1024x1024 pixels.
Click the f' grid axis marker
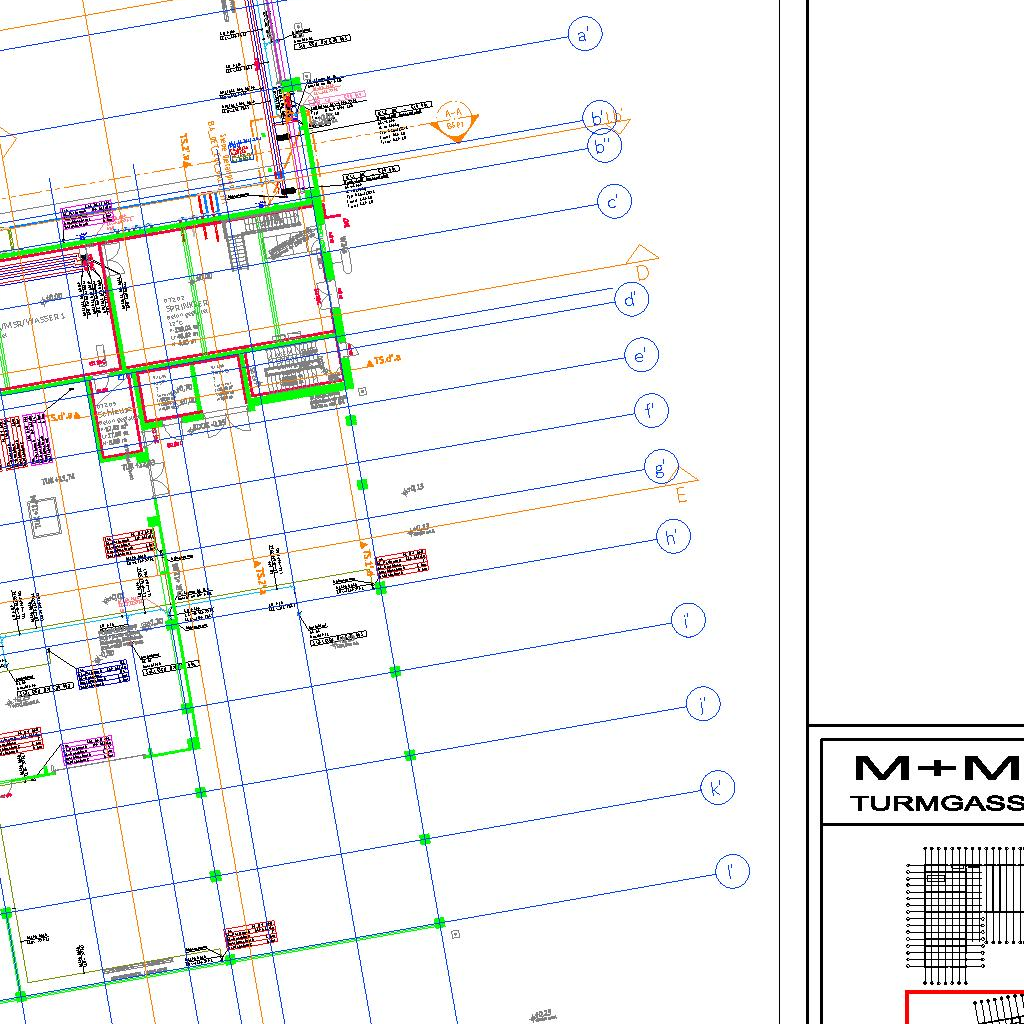tap(651, 410)
